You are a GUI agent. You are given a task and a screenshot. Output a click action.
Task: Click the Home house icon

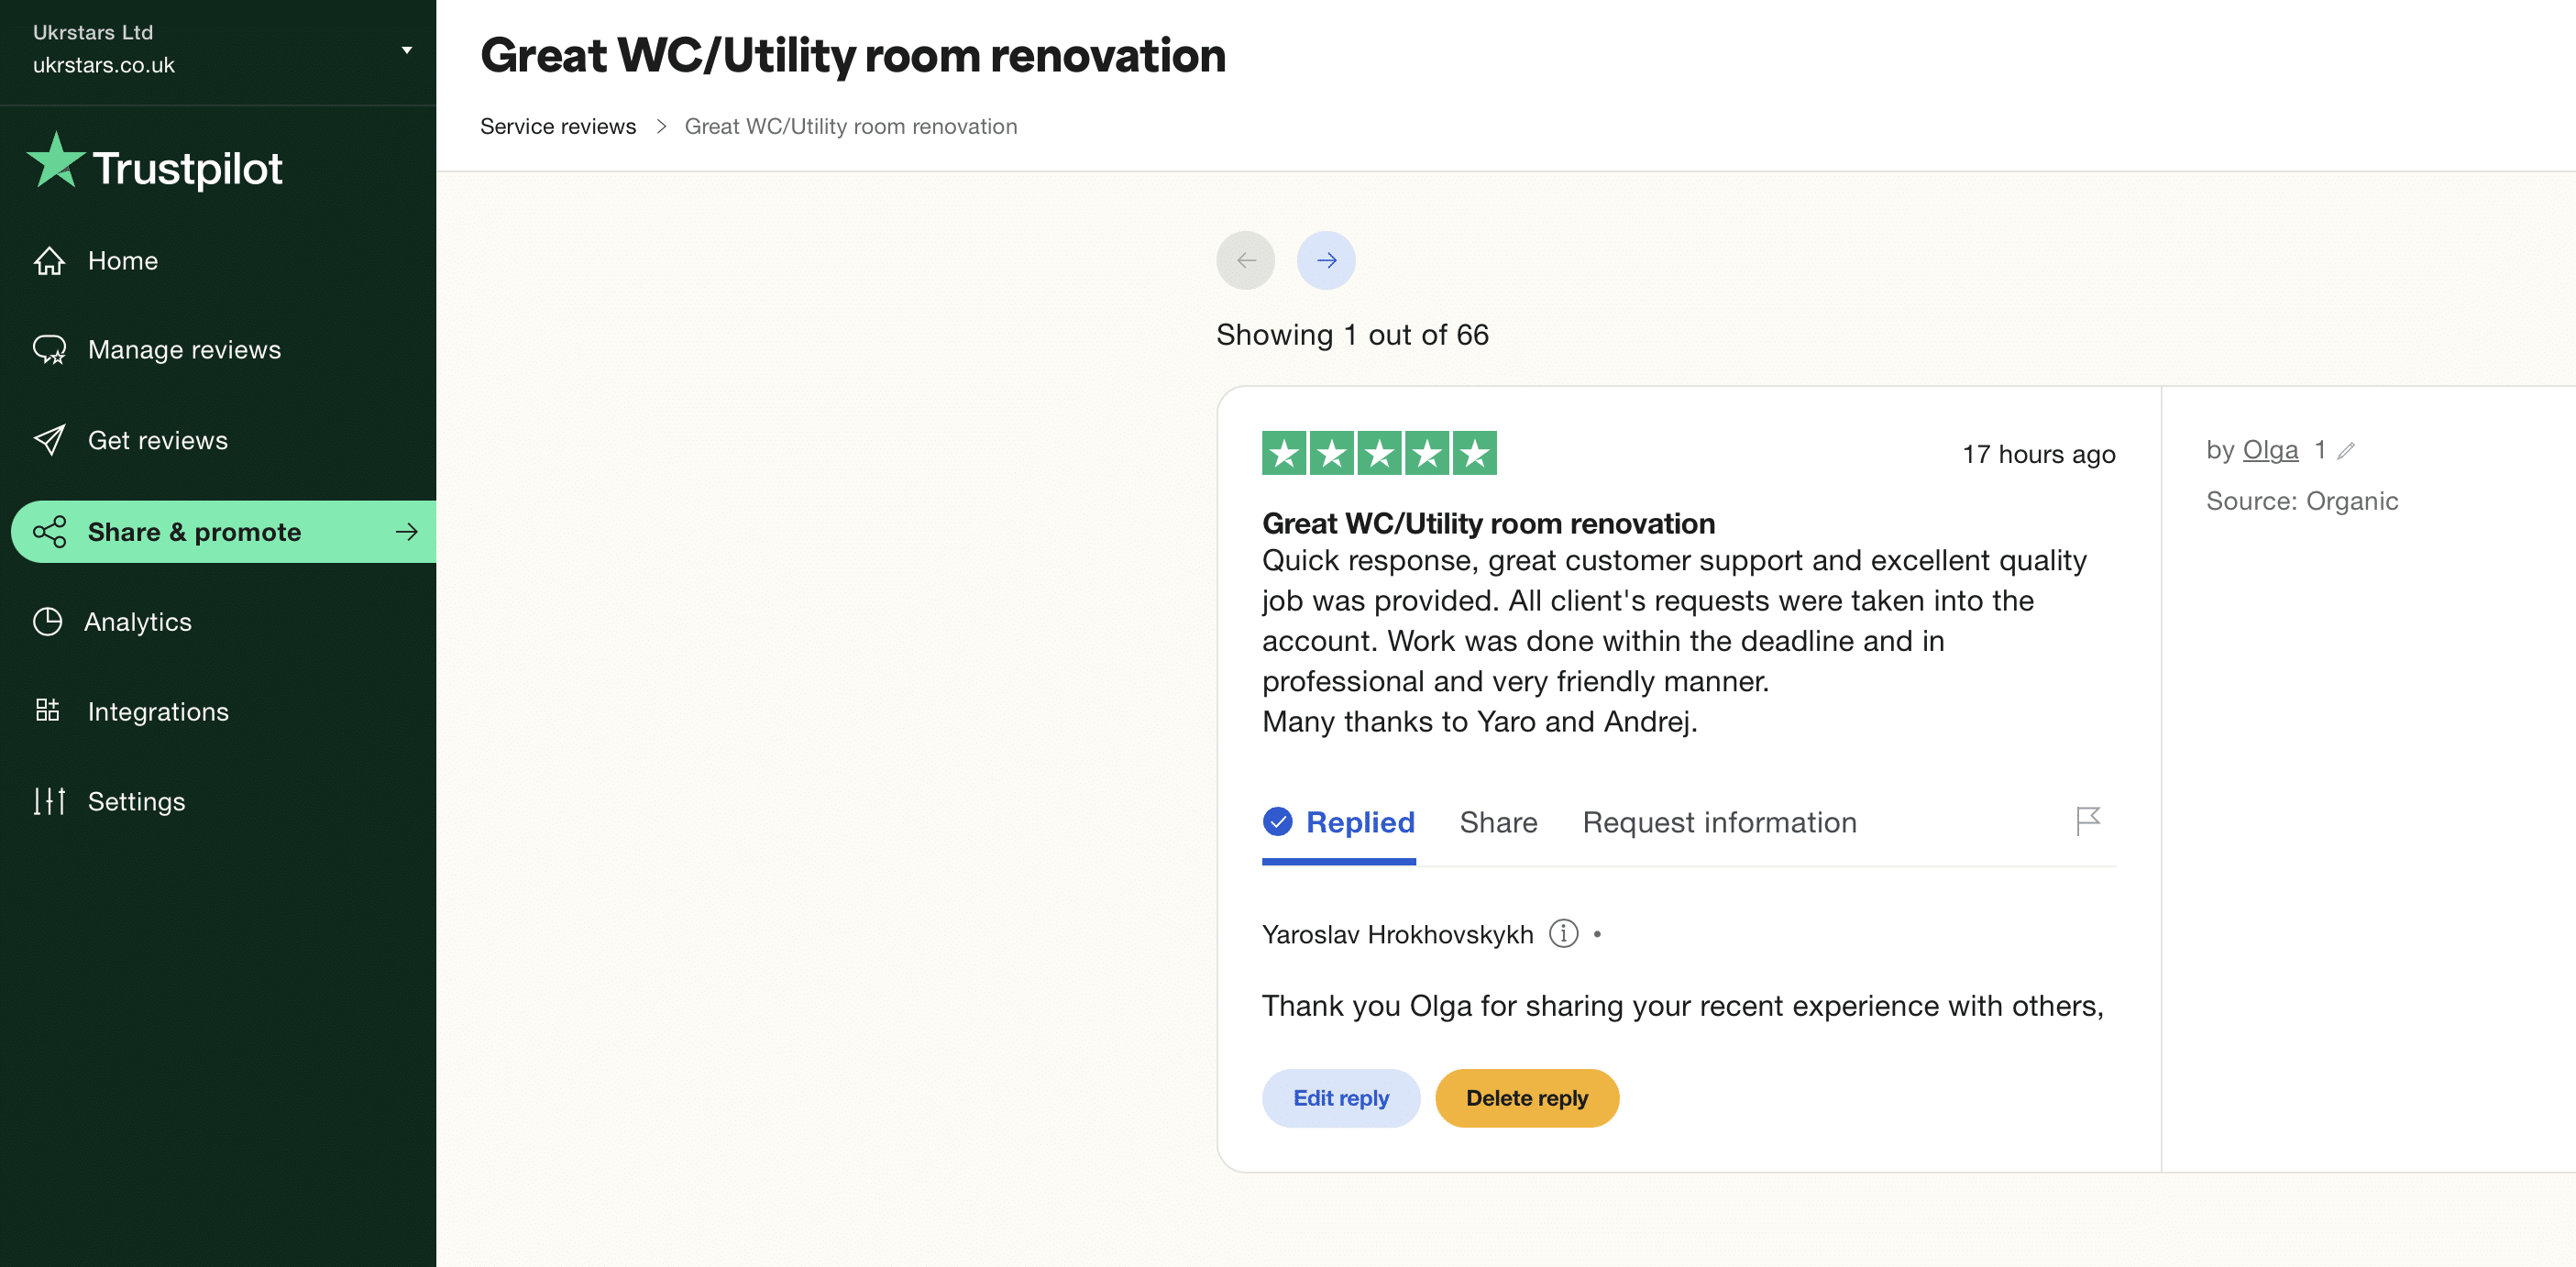[49, 261]
